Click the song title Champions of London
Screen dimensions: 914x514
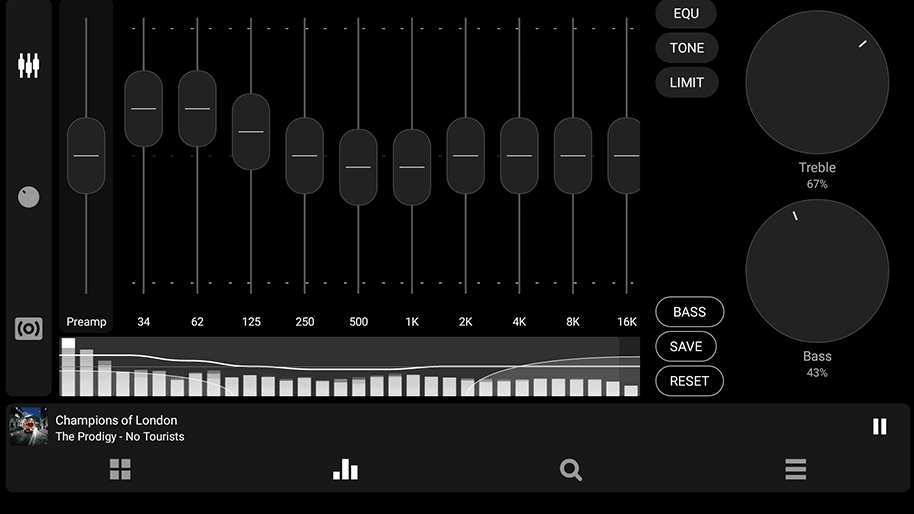pyautogui.click(x=116, y=420)
